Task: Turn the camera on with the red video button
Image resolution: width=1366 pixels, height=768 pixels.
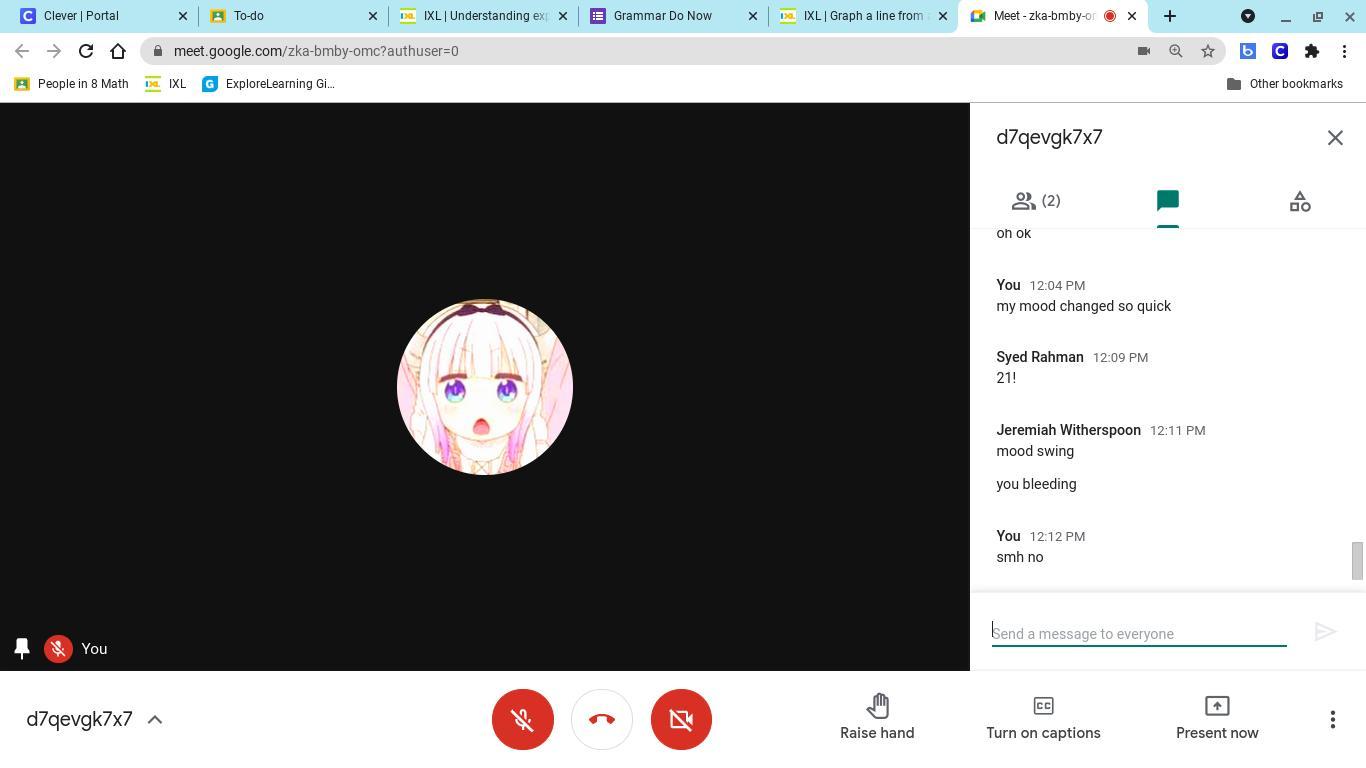Action: click(681, 719)
